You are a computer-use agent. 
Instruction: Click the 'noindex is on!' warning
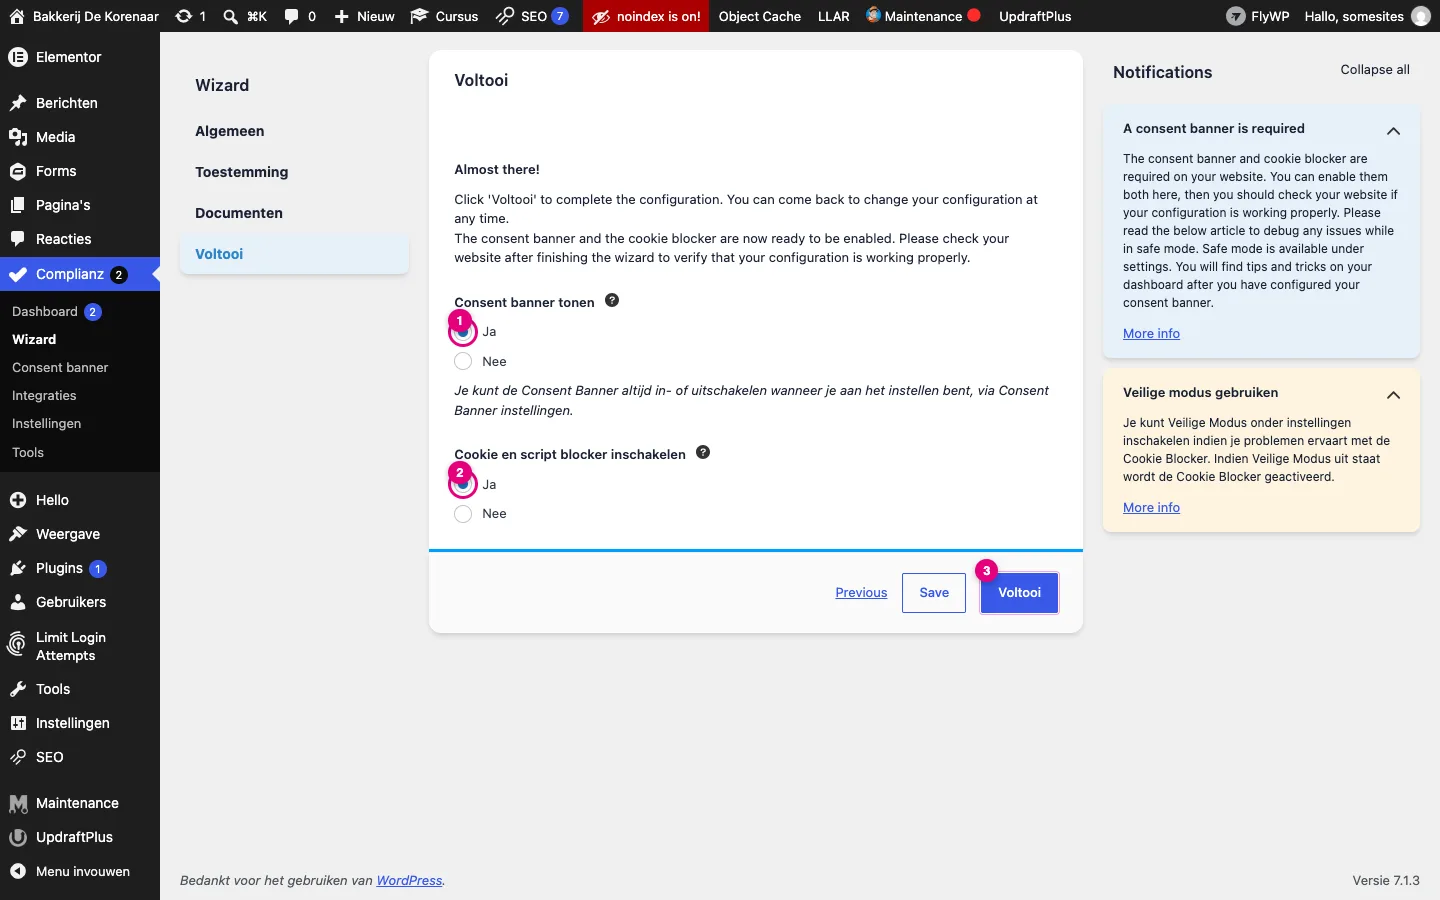646,16
